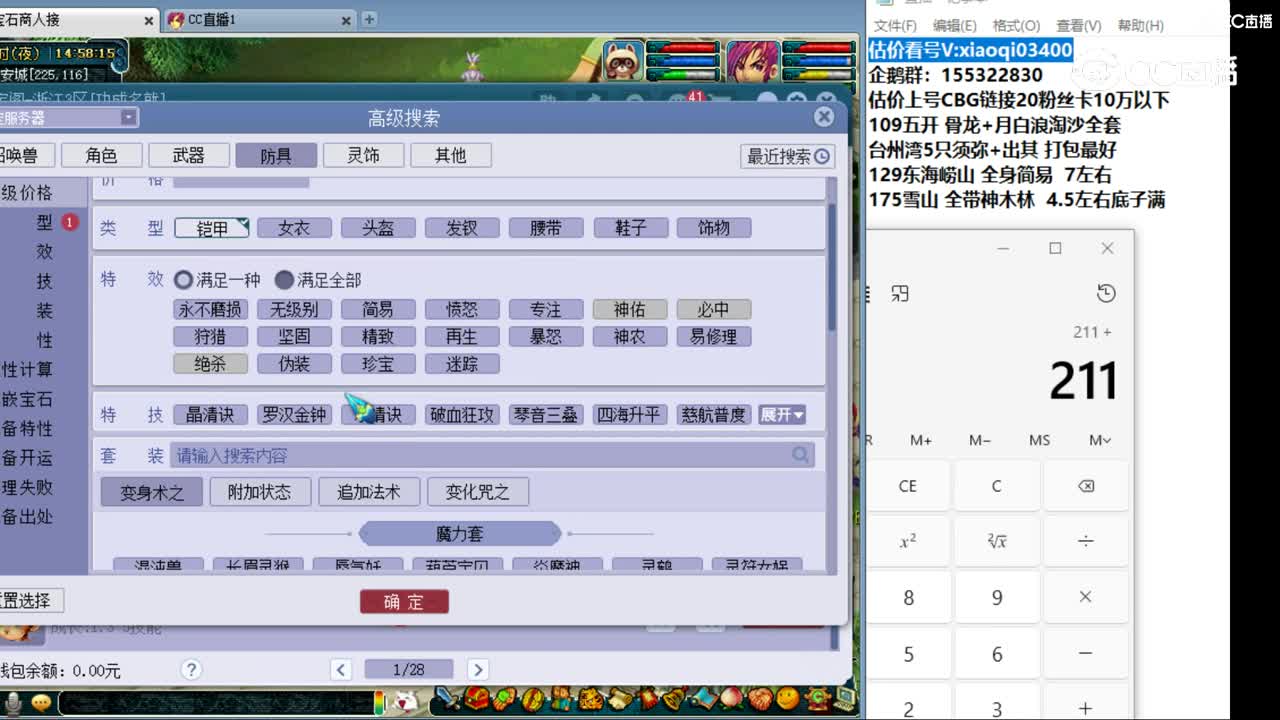Click the 套装 search input field
The width and height of the screenshot is (1280, 720).
click(450, 456)
